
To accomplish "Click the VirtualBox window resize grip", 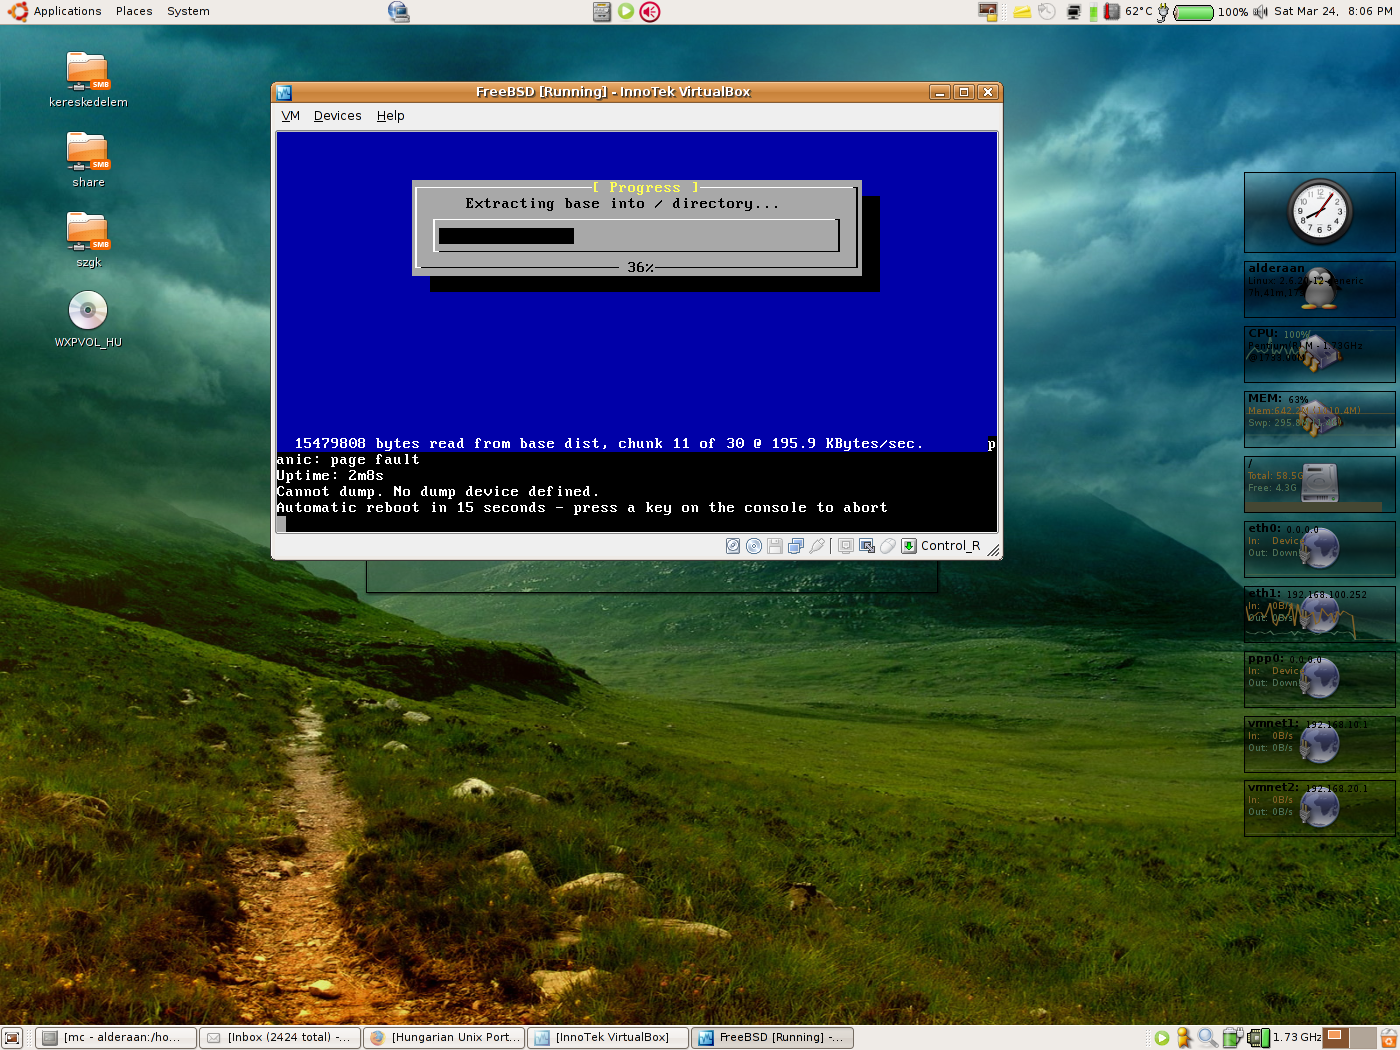I will (x=993, y=549).
